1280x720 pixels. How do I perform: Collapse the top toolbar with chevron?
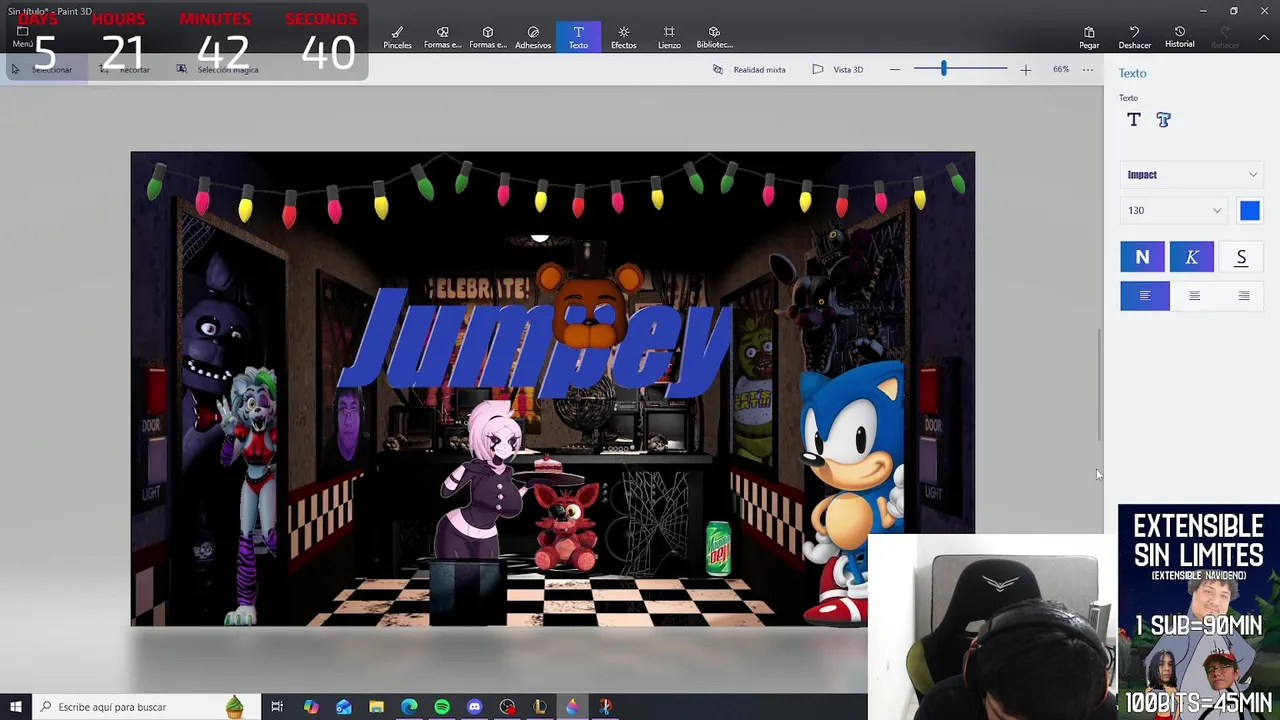point(1265,37)
